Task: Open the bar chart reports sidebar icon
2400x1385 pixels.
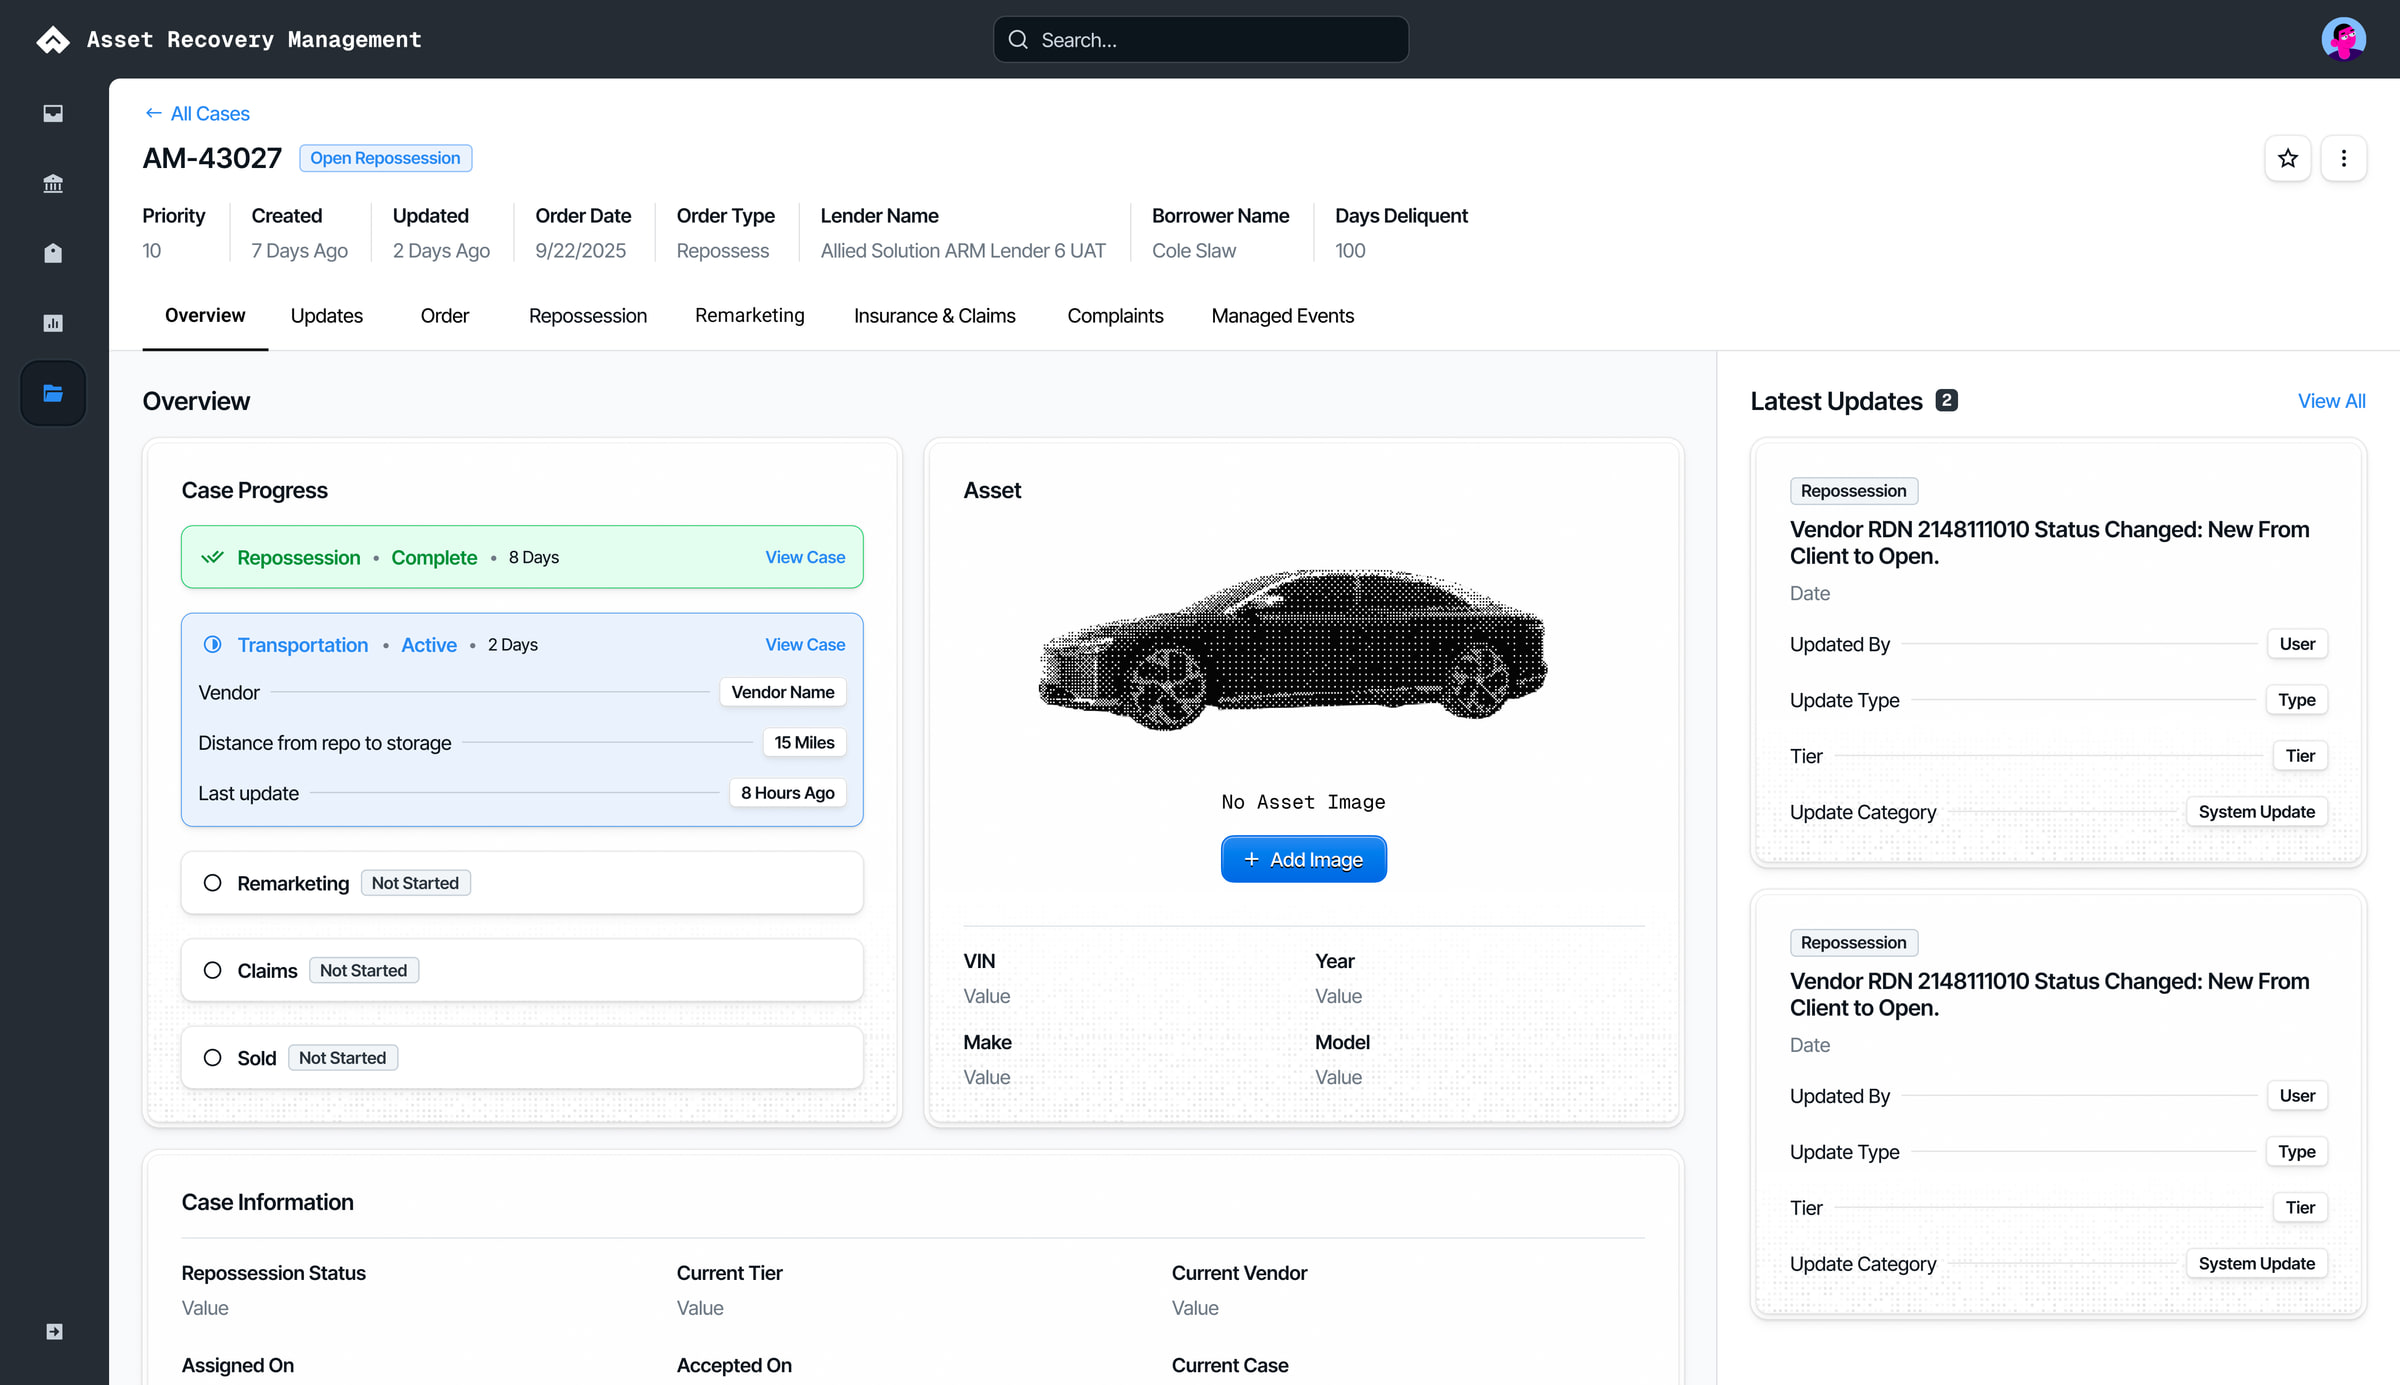Action: (53, 323)
